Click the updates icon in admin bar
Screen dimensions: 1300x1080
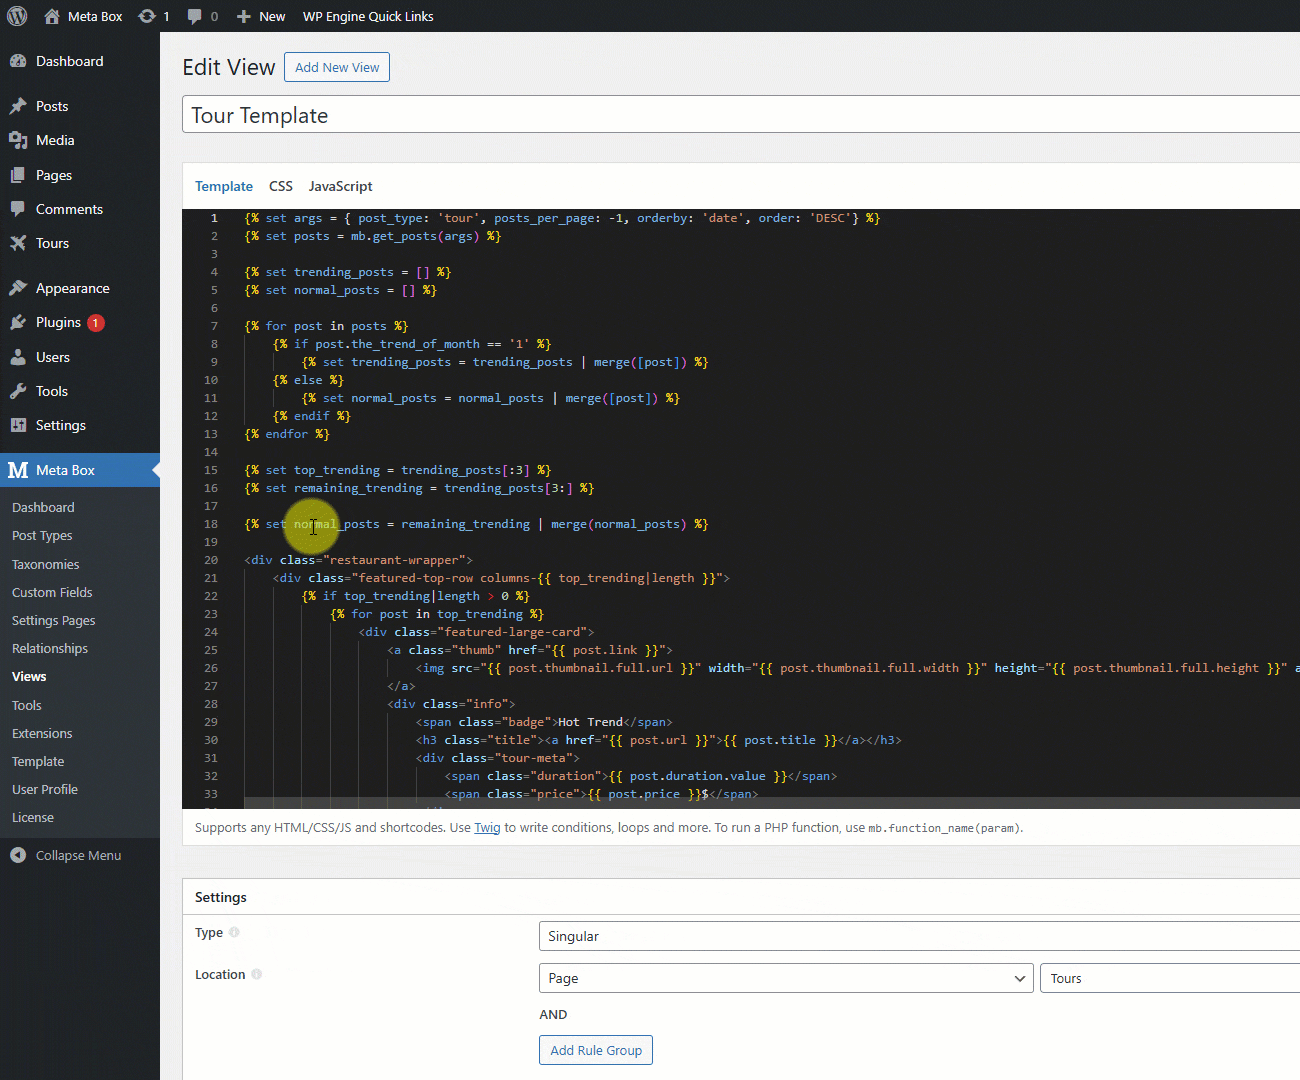coord(147,16)
